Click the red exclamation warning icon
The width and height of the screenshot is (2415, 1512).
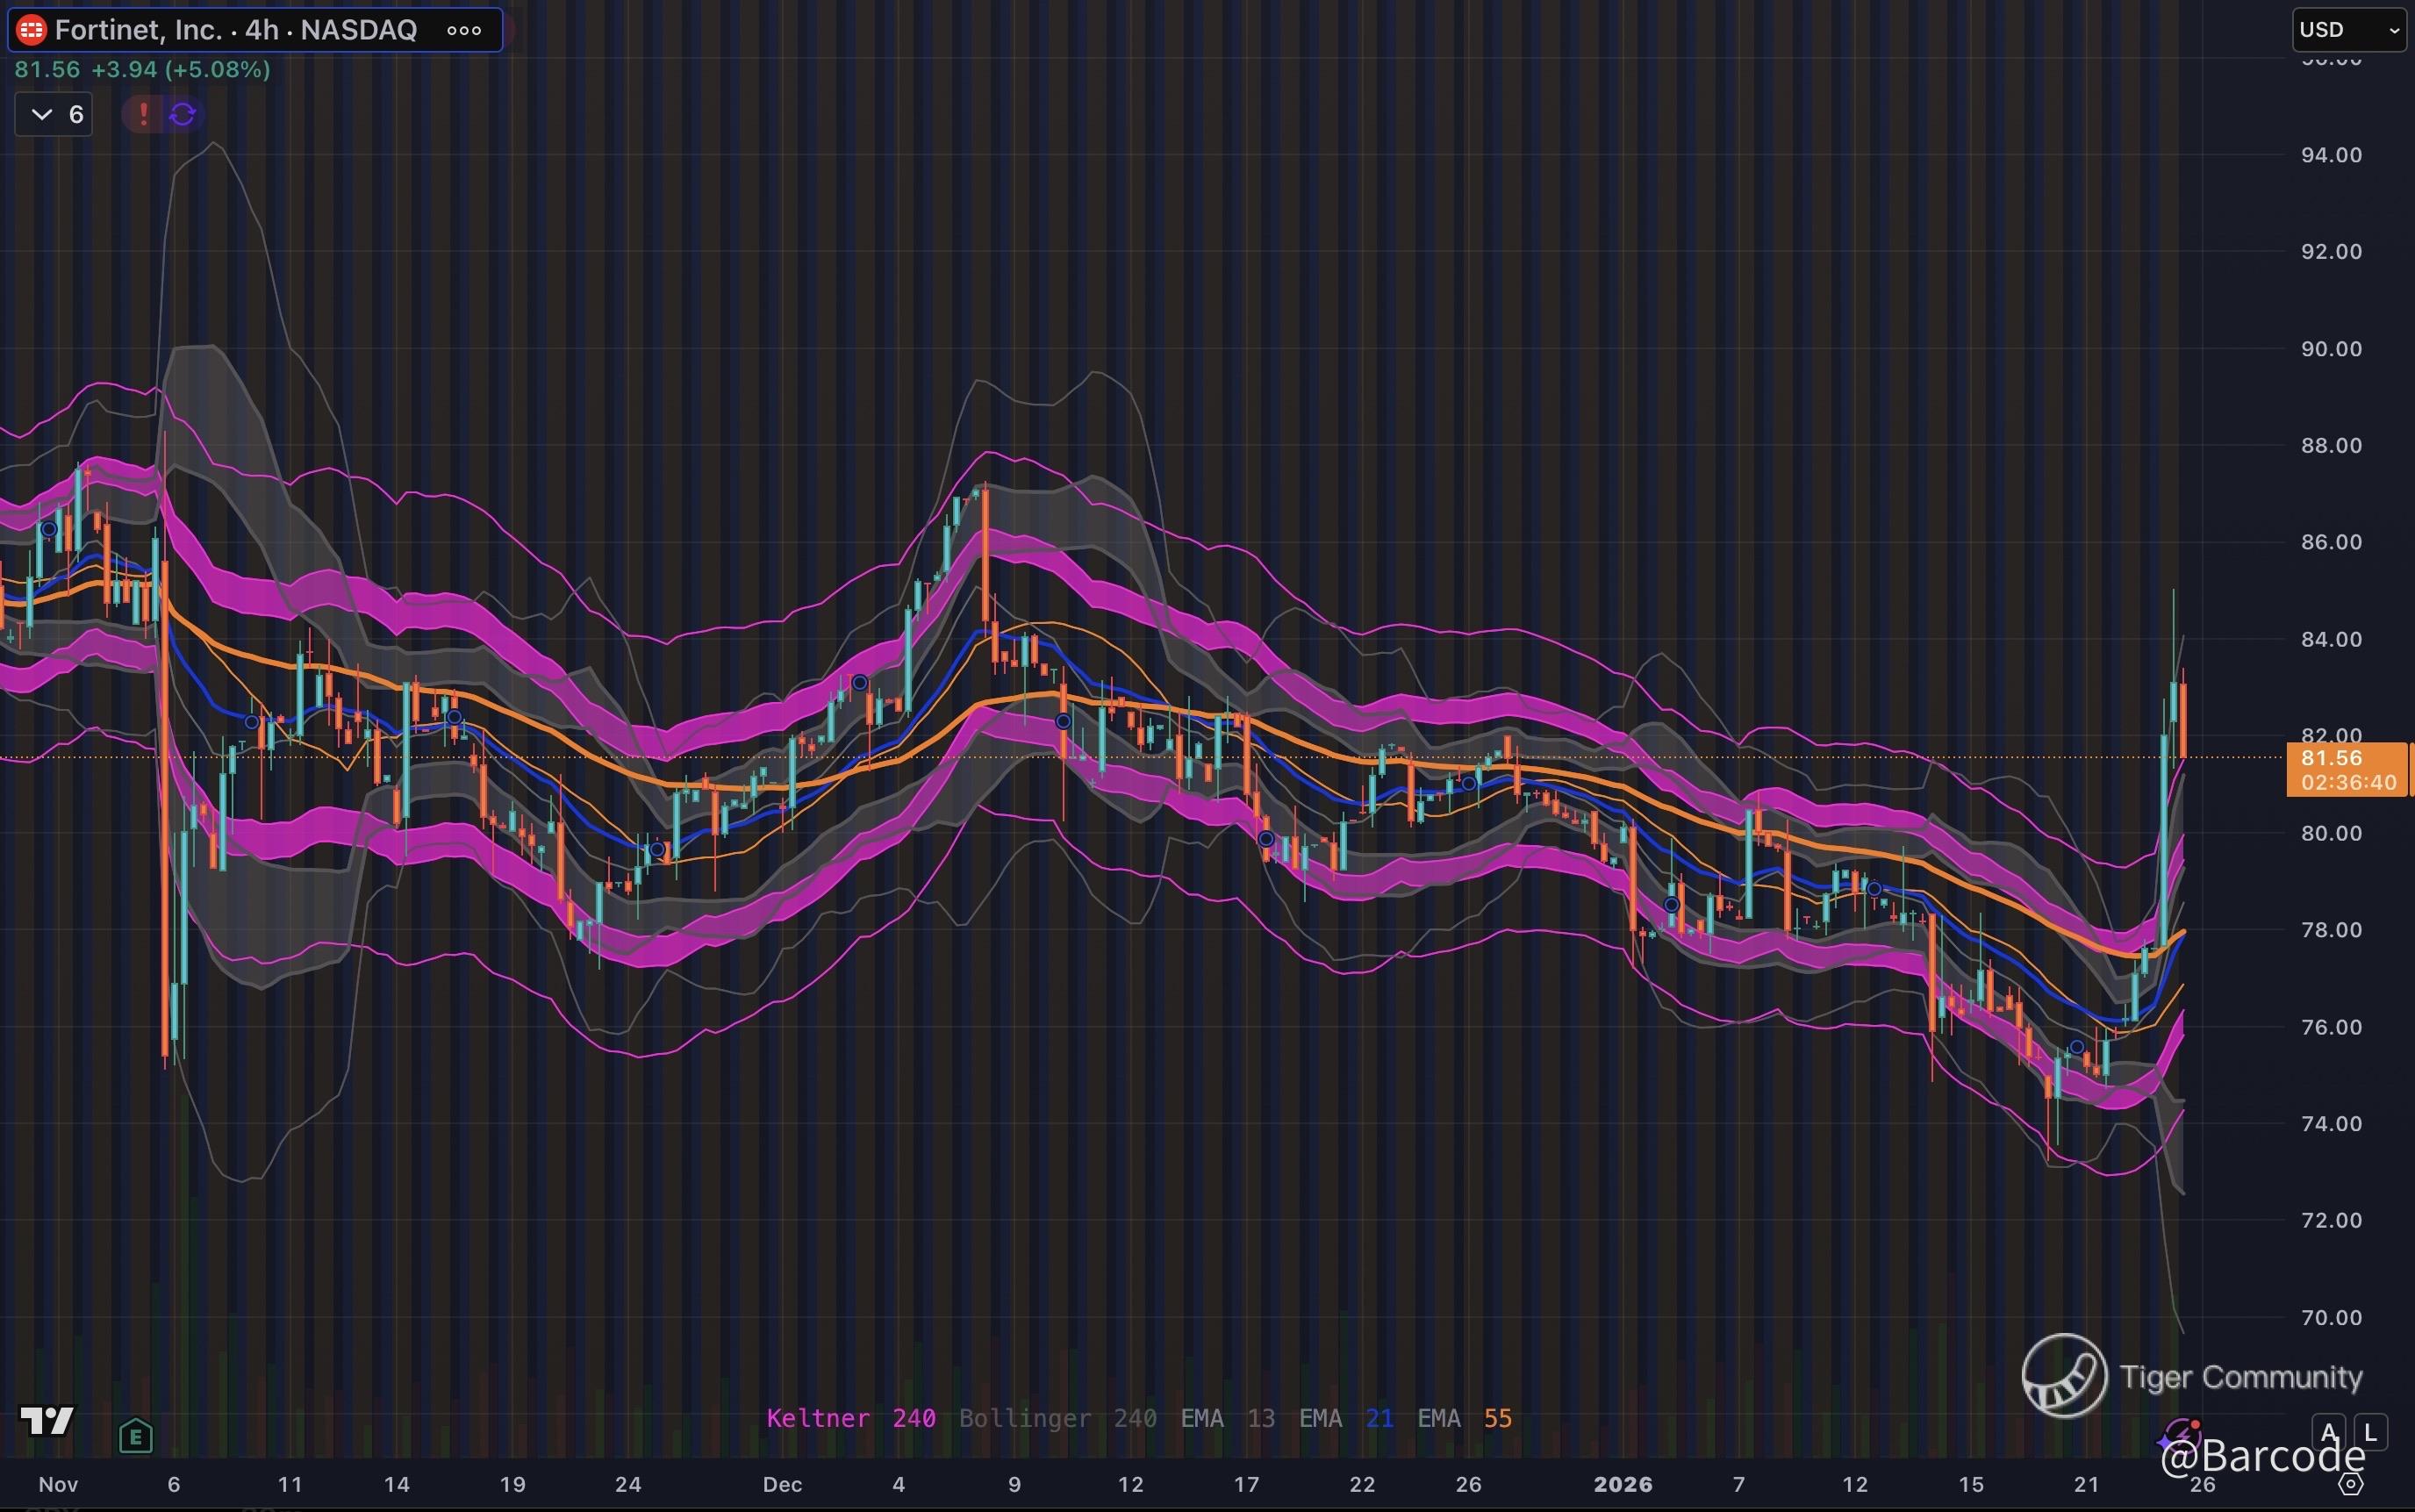(143, 114)
